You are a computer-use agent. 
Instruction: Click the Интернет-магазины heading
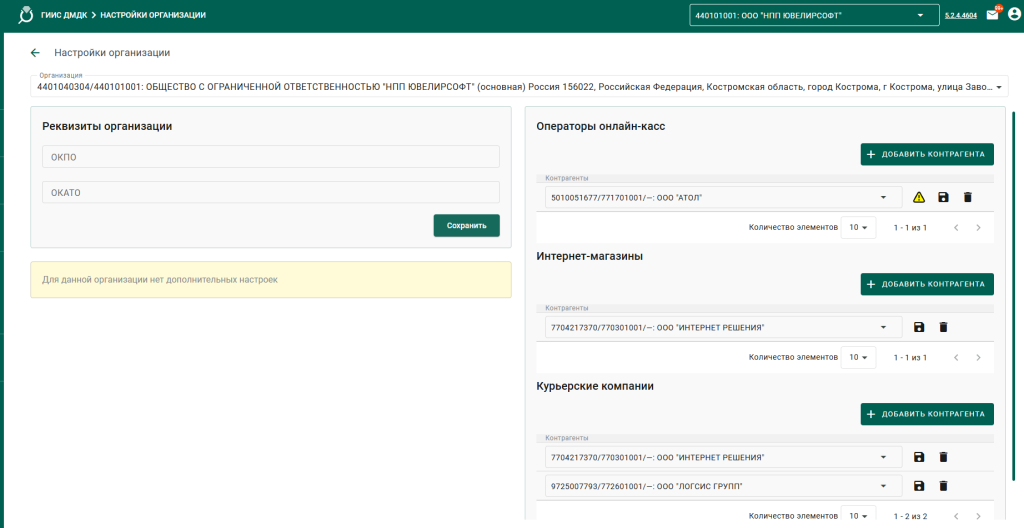tap(590, 256)
